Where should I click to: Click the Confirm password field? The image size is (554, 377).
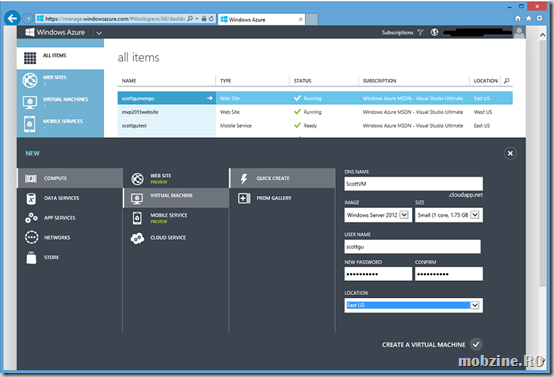pyautogui.click(x=449, y=274)
